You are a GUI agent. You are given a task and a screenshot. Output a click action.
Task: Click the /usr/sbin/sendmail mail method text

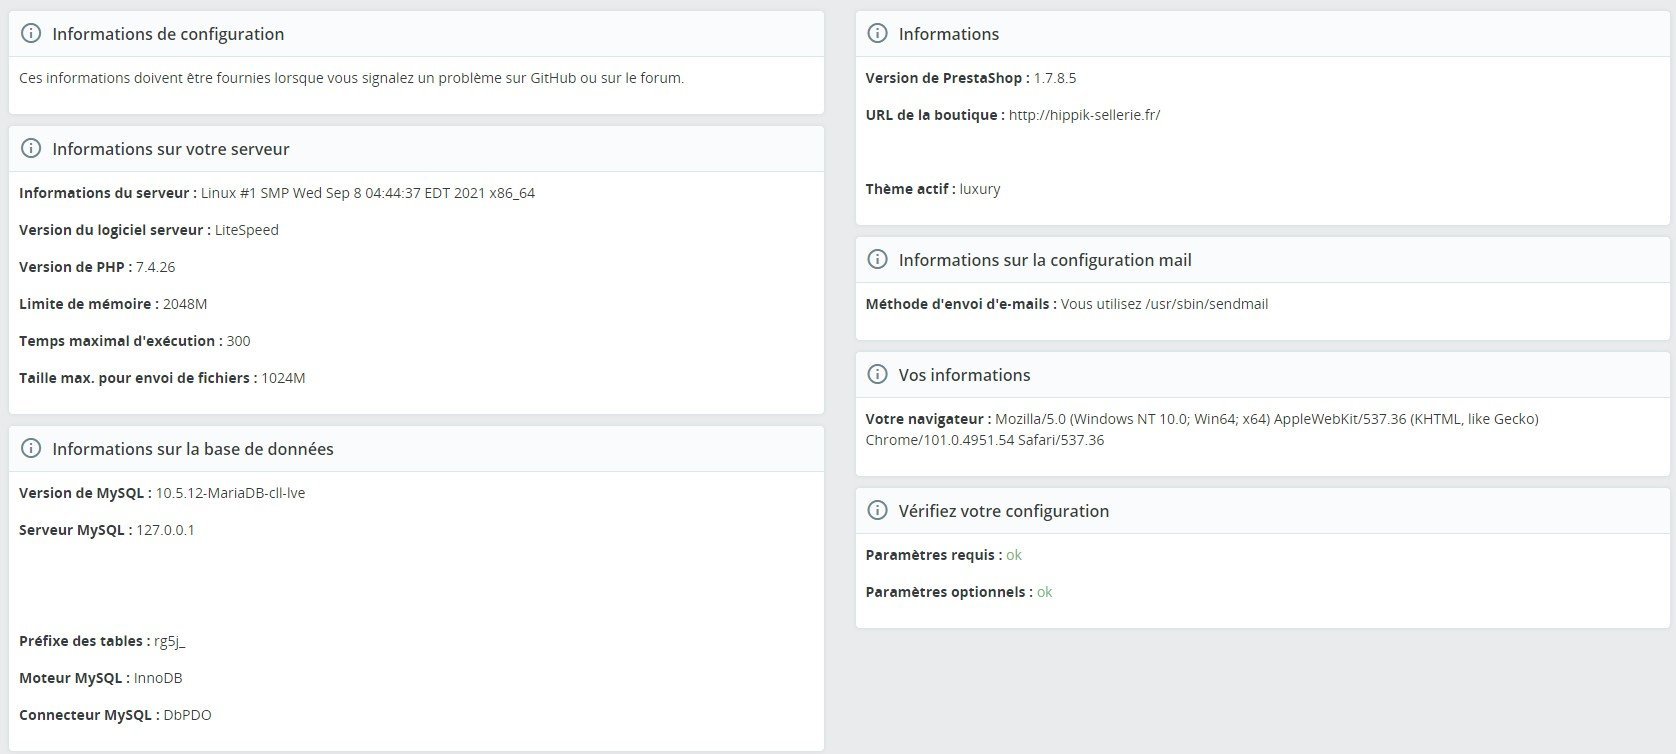pos(1164,304)
